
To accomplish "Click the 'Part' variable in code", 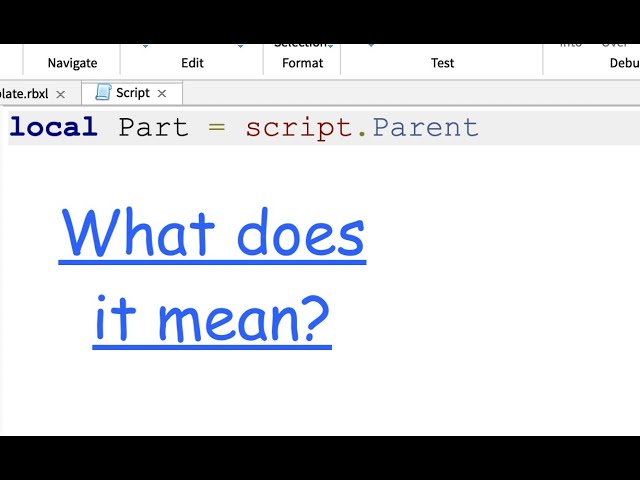I will pyautogui.click(x=153, y=127).
